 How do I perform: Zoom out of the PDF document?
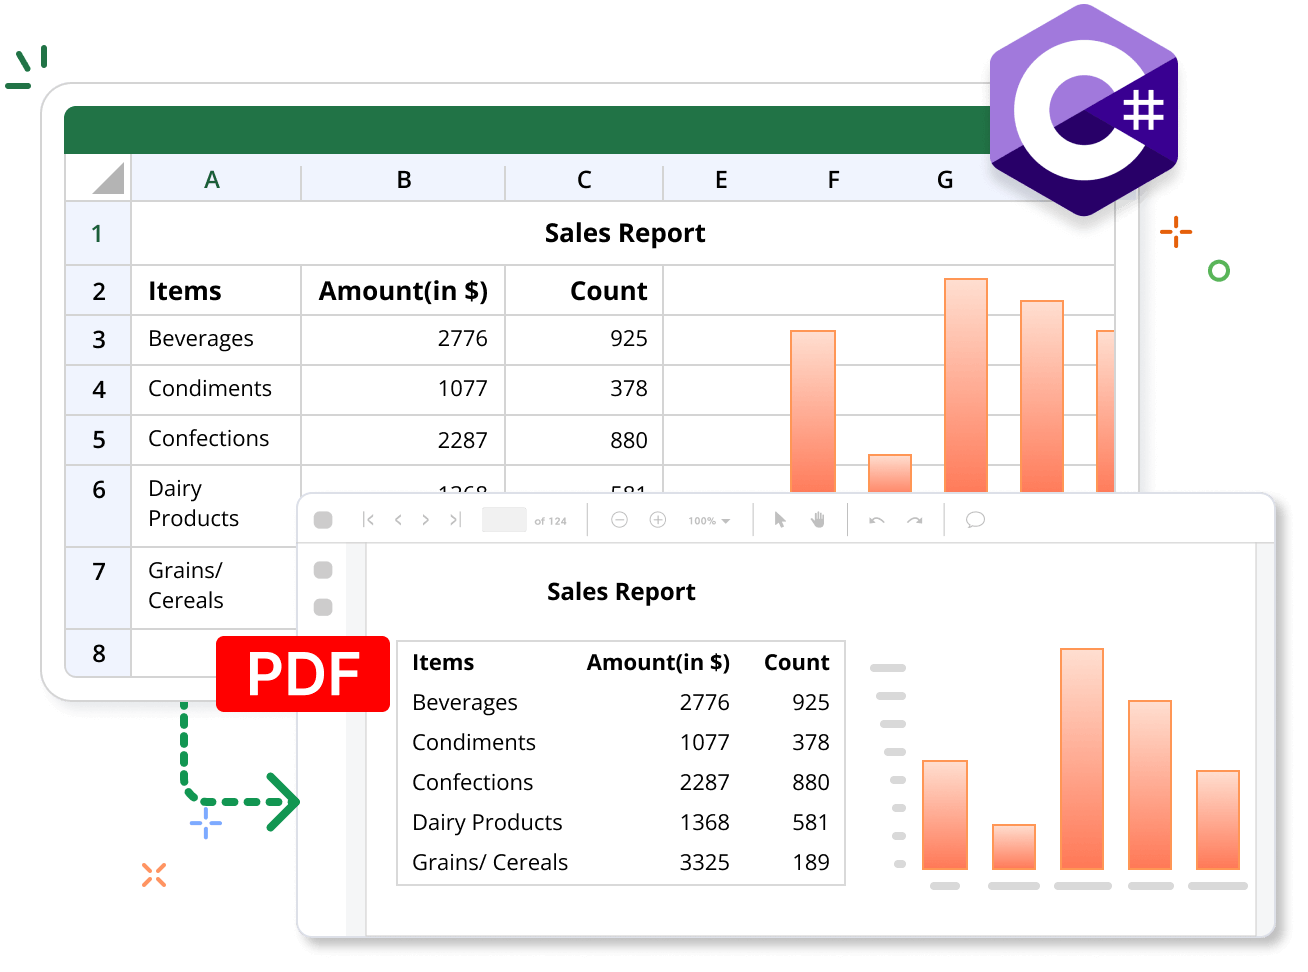(619, 519)
